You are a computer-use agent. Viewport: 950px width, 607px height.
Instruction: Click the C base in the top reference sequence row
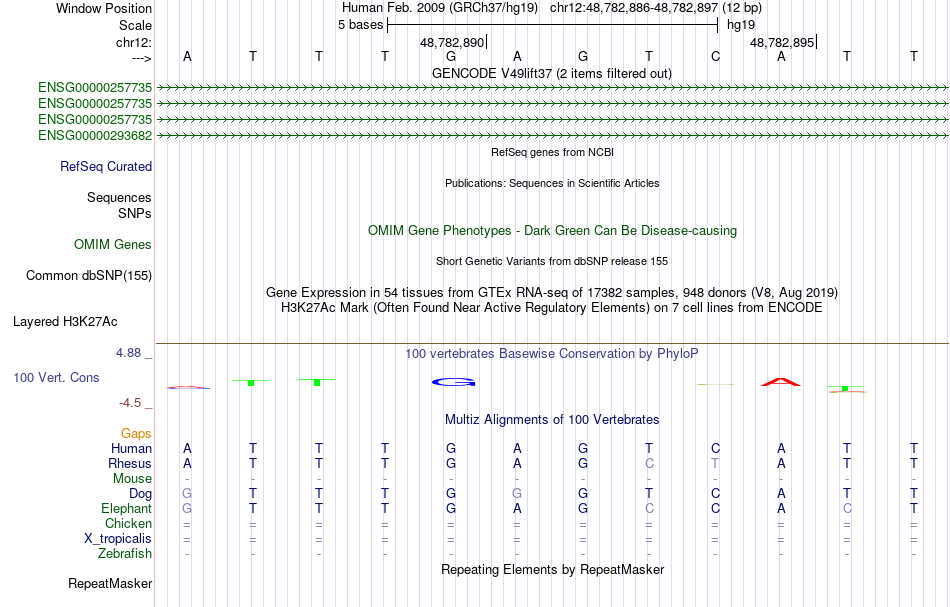715,57
